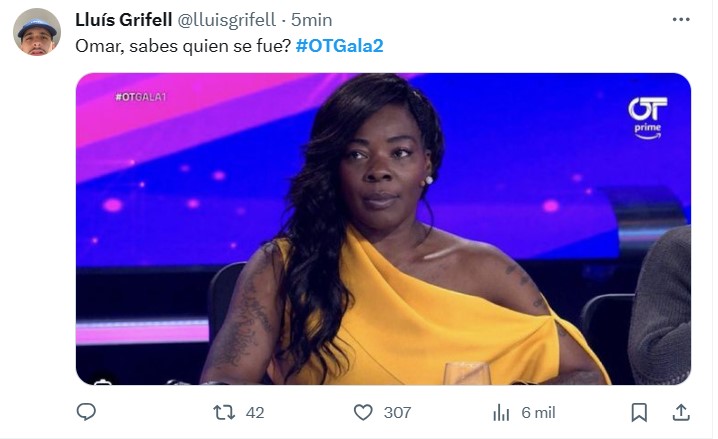This screenshot has height=439, width=718.
Task: Click the 5min timestamp
Action: coord(312,20)
